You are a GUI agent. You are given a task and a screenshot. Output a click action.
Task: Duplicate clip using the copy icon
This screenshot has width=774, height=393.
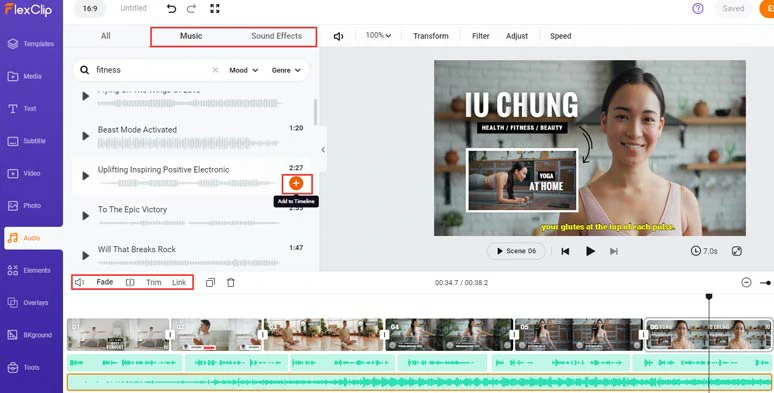coord(210,282)
